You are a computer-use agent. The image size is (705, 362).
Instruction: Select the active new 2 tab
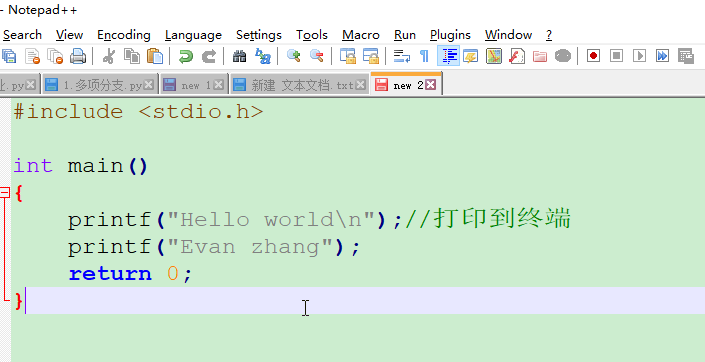click(x=406, y=84)
